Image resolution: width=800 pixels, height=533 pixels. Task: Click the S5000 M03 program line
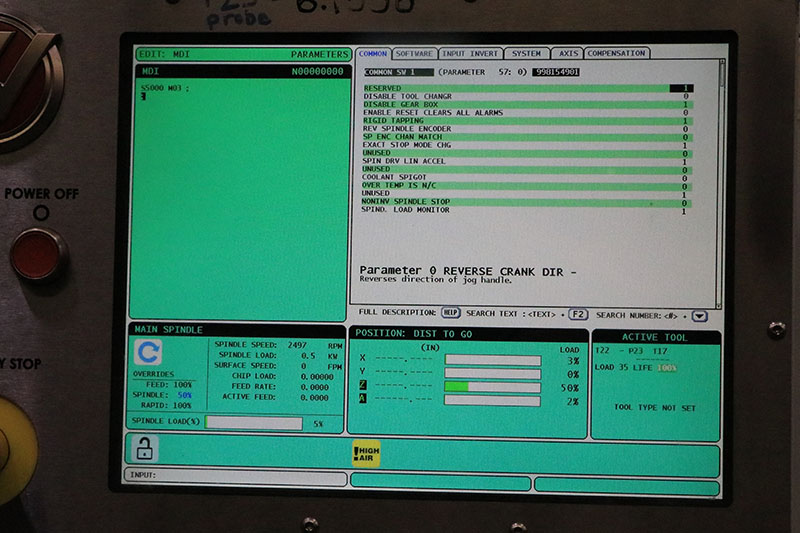[x=165, y=88]
